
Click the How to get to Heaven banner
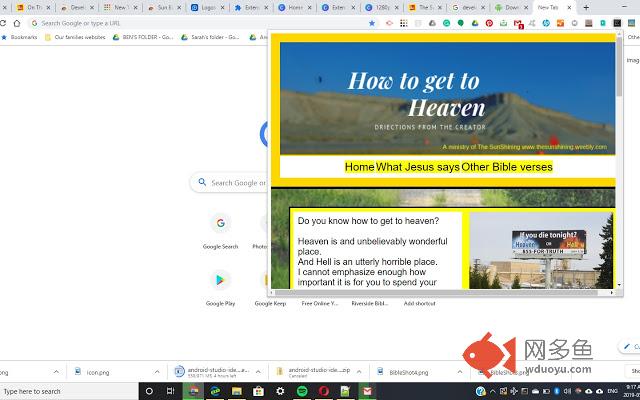click(x=447, y=98)
